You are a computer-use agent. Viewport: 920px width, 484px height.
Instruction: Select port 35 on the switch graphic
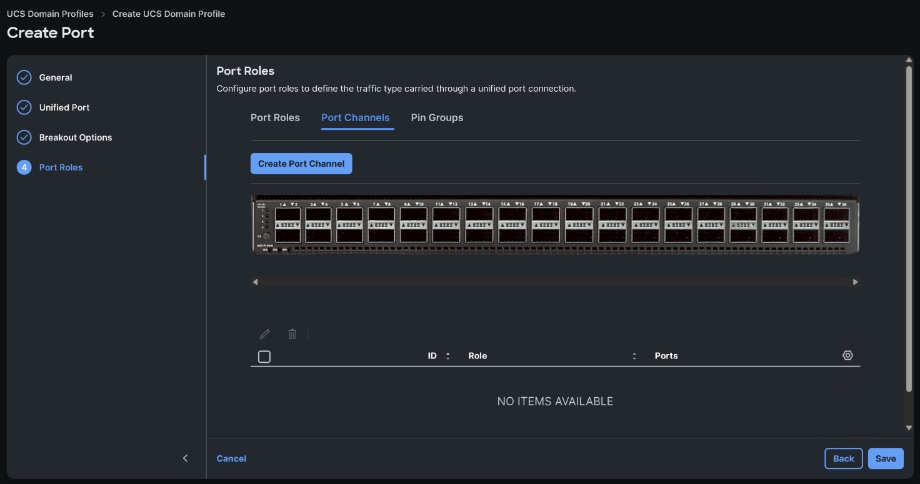click(x=836, y=214)
